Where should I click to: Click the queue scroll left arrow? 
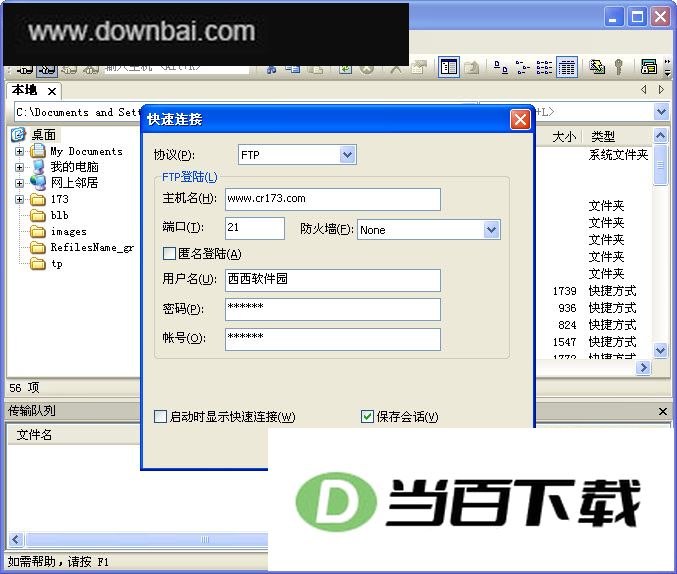16,539
